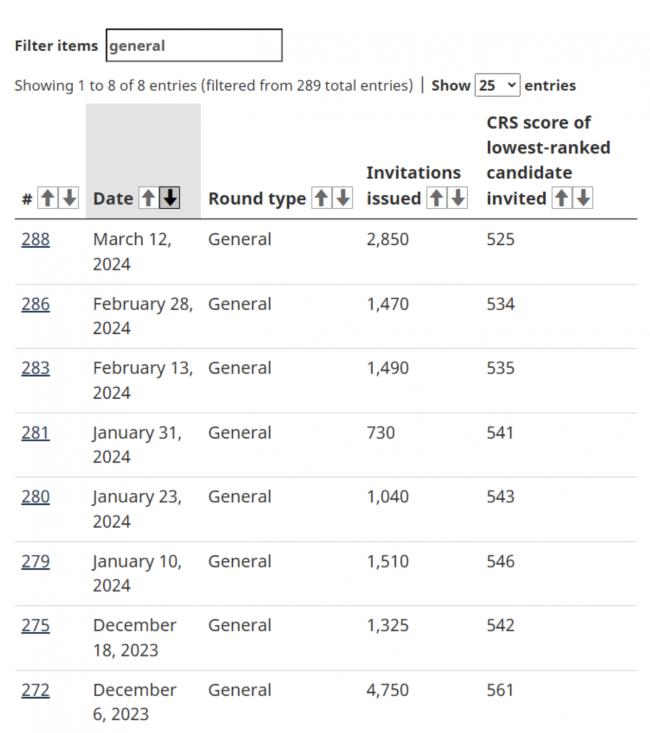Image resolution: width=650 pixels, height=733 pixels.
Task: Open round 288 link
Action: [x=36, y=239]
